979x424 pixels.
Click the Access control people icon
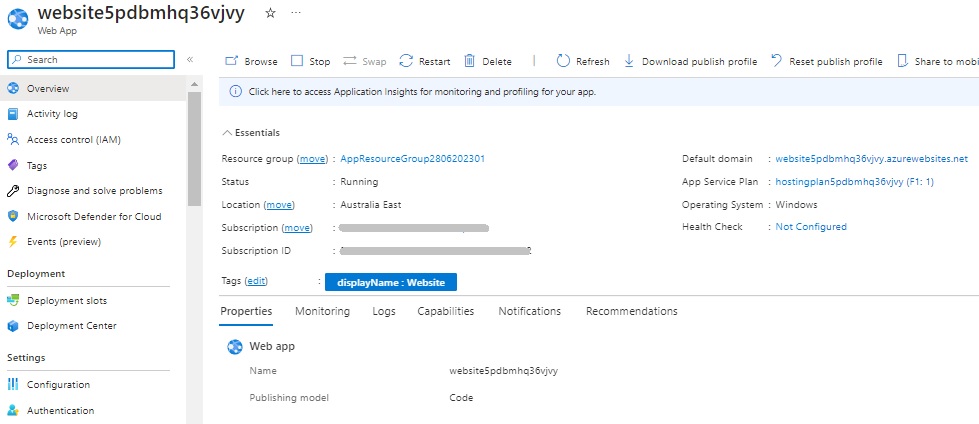click(x=13, y=139)
